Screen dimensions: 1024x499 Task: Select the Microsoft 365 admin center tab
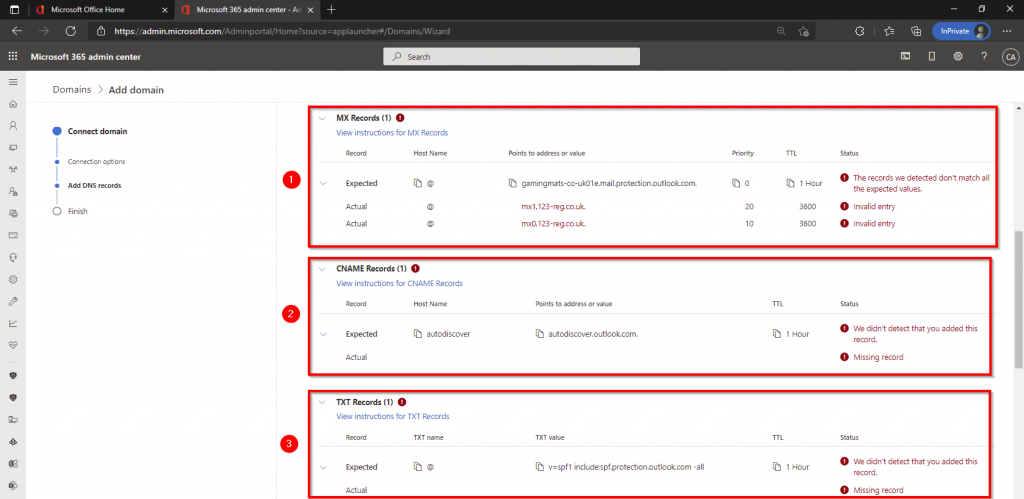click(248, 10)
